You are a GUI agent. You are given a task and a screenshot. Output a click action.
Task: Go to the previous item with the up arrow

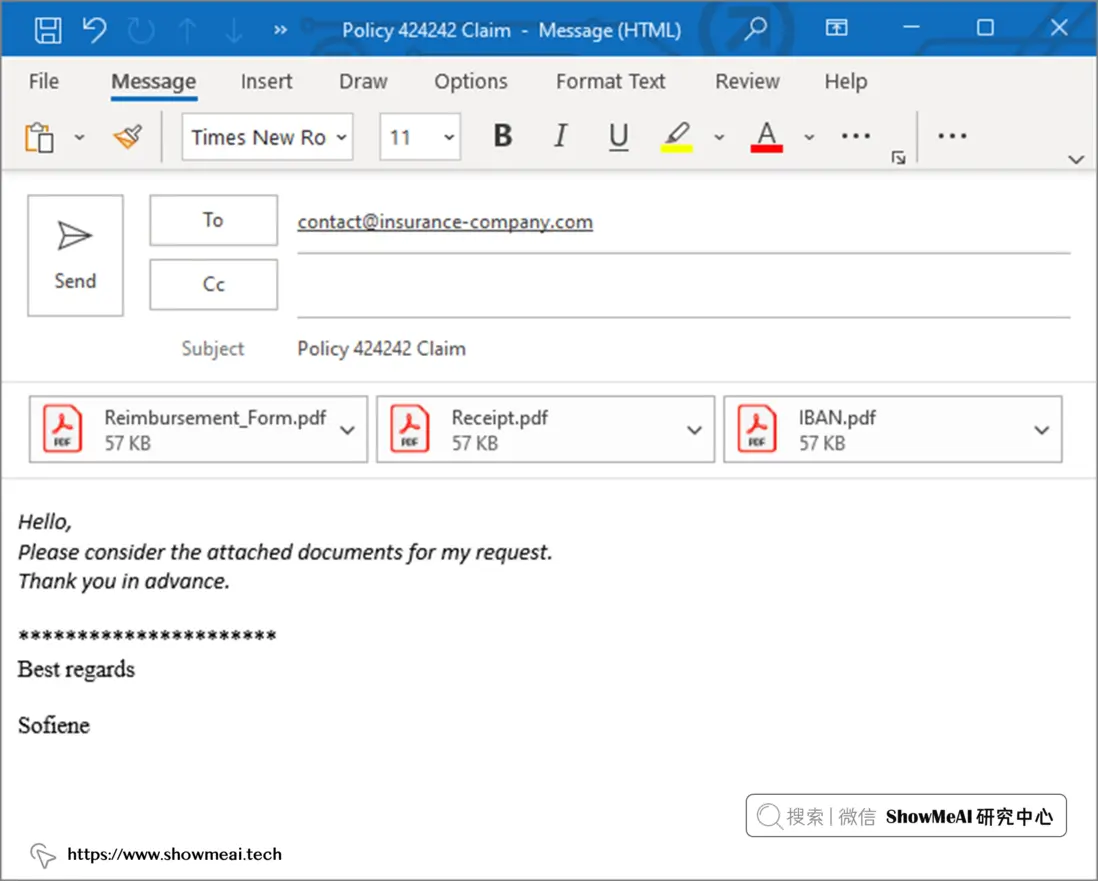coord(187,30)
